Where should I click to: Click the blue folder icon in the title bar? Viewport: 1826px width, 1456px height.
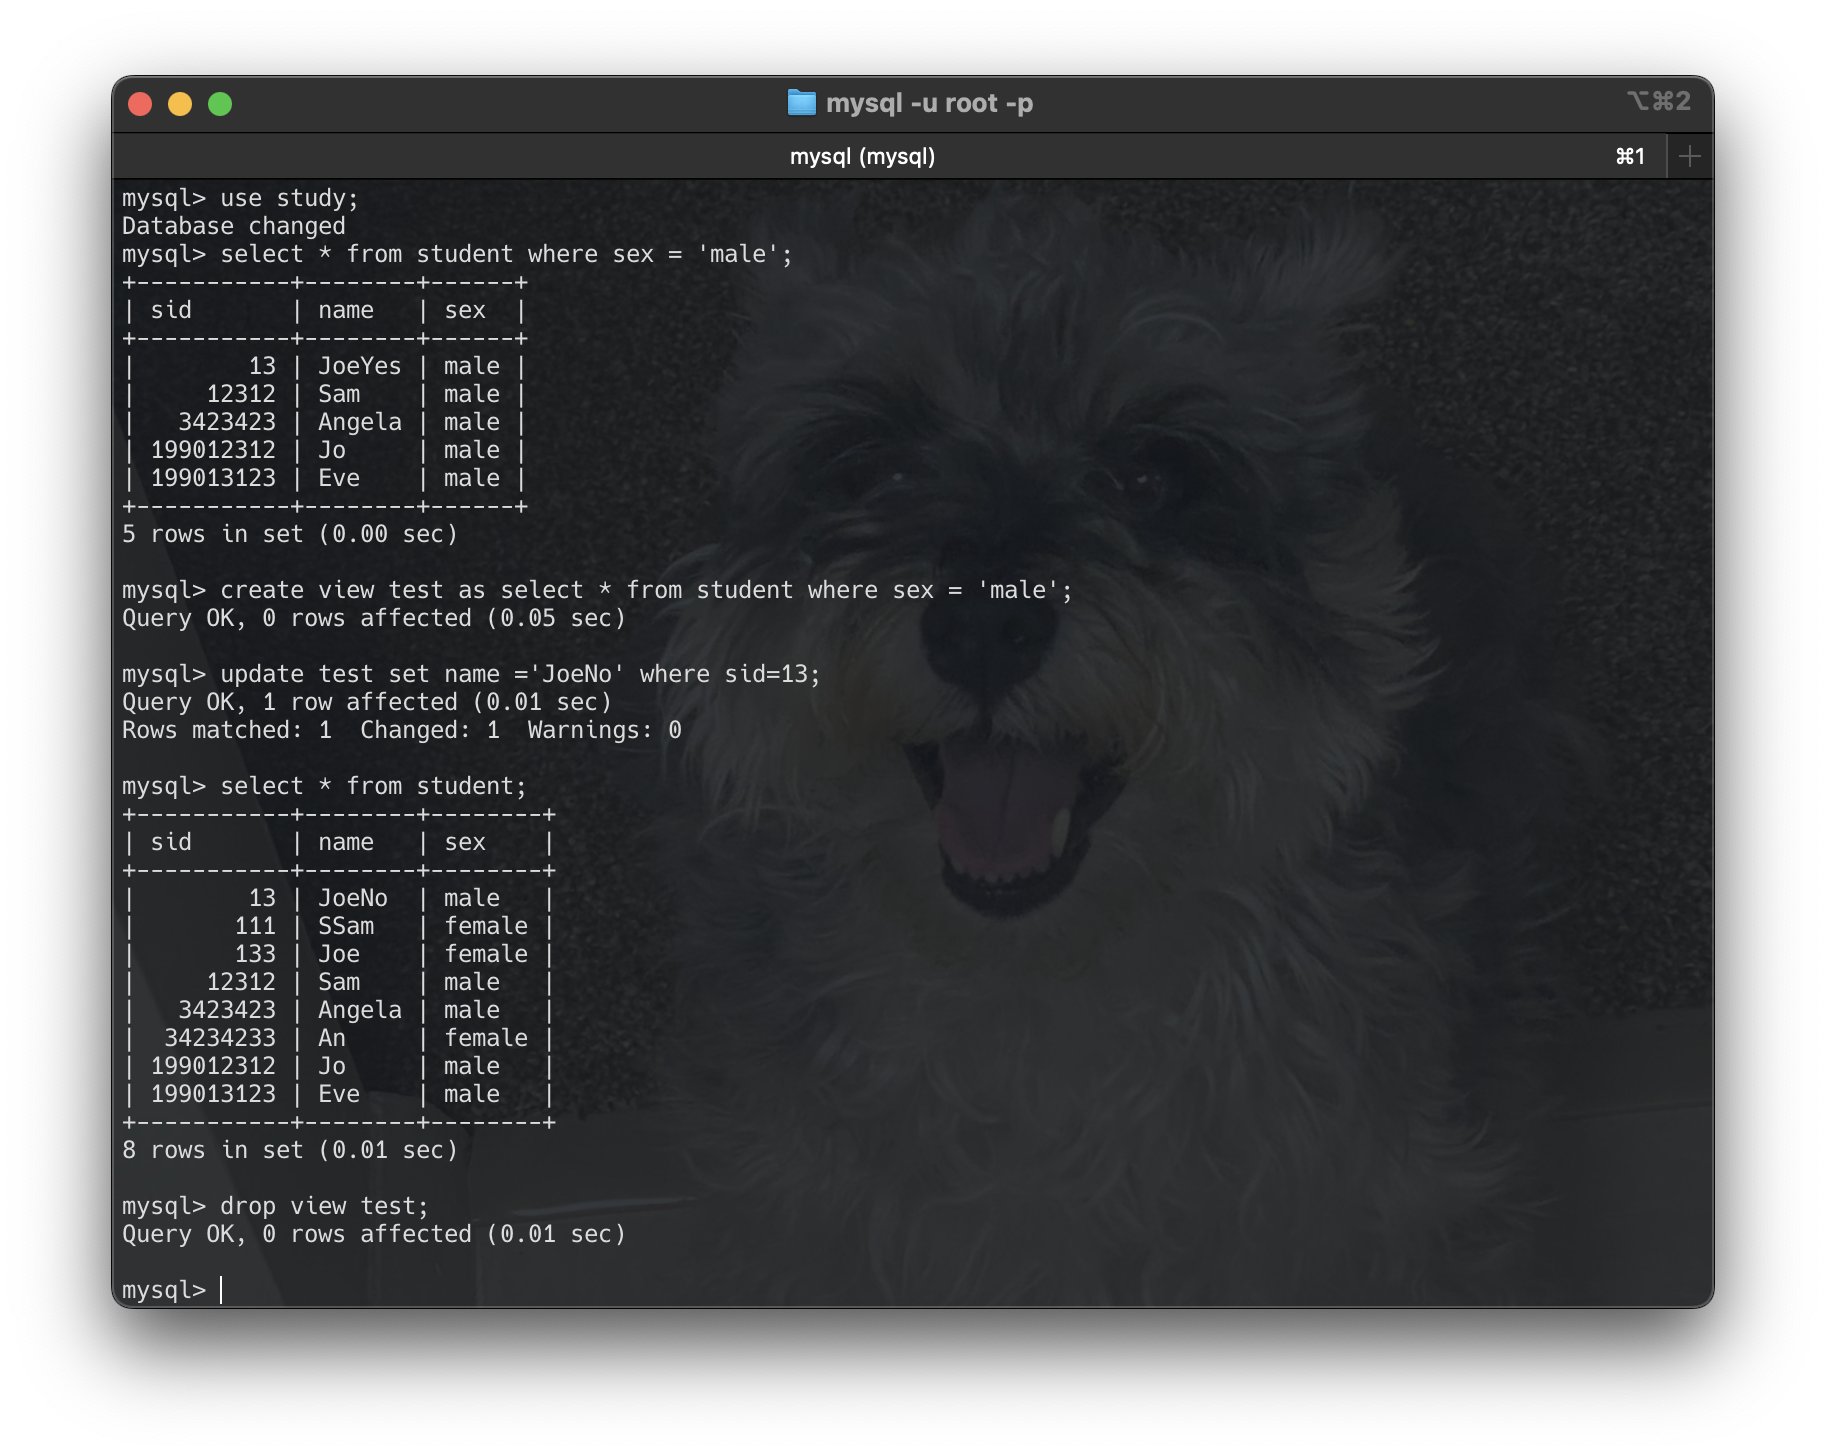coord(803,102)
